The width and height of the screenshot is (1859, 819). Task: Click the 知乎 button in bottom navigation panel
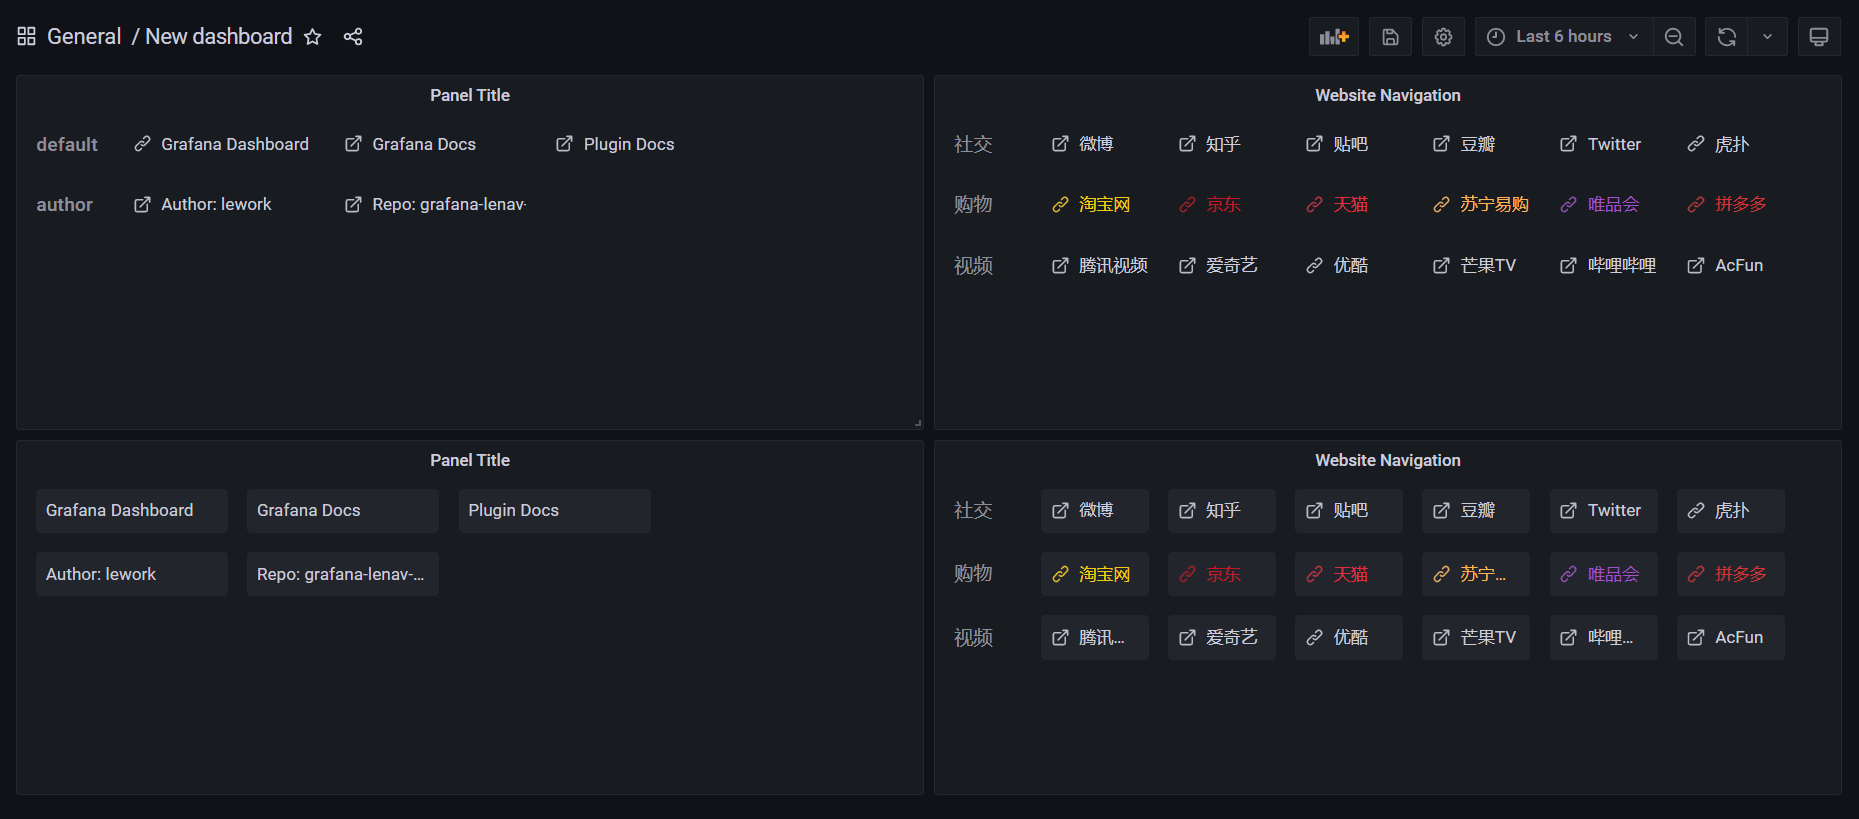1222,510
